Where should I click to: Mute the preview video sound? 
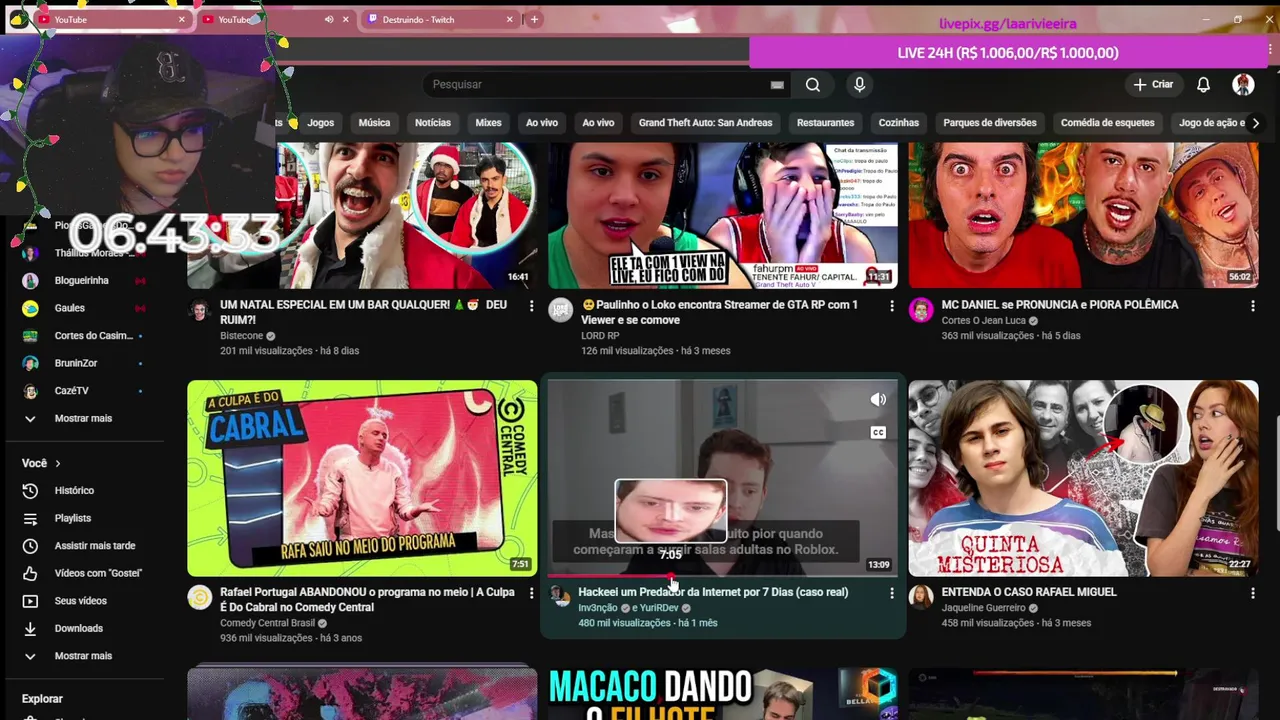tap(878, 400)
